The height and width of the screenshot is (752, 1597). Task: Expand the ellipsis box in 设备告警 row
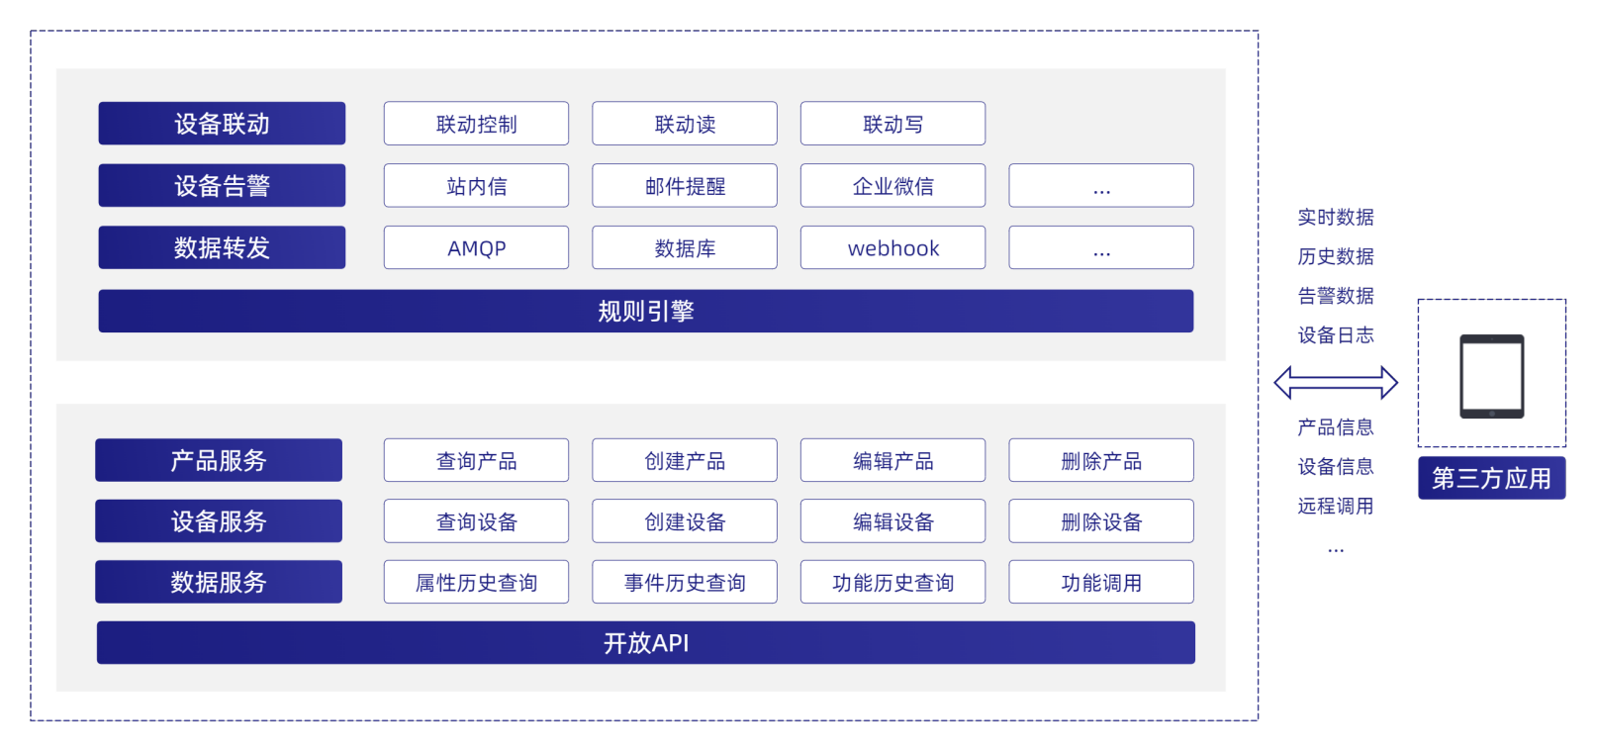tap(1101, 186)
